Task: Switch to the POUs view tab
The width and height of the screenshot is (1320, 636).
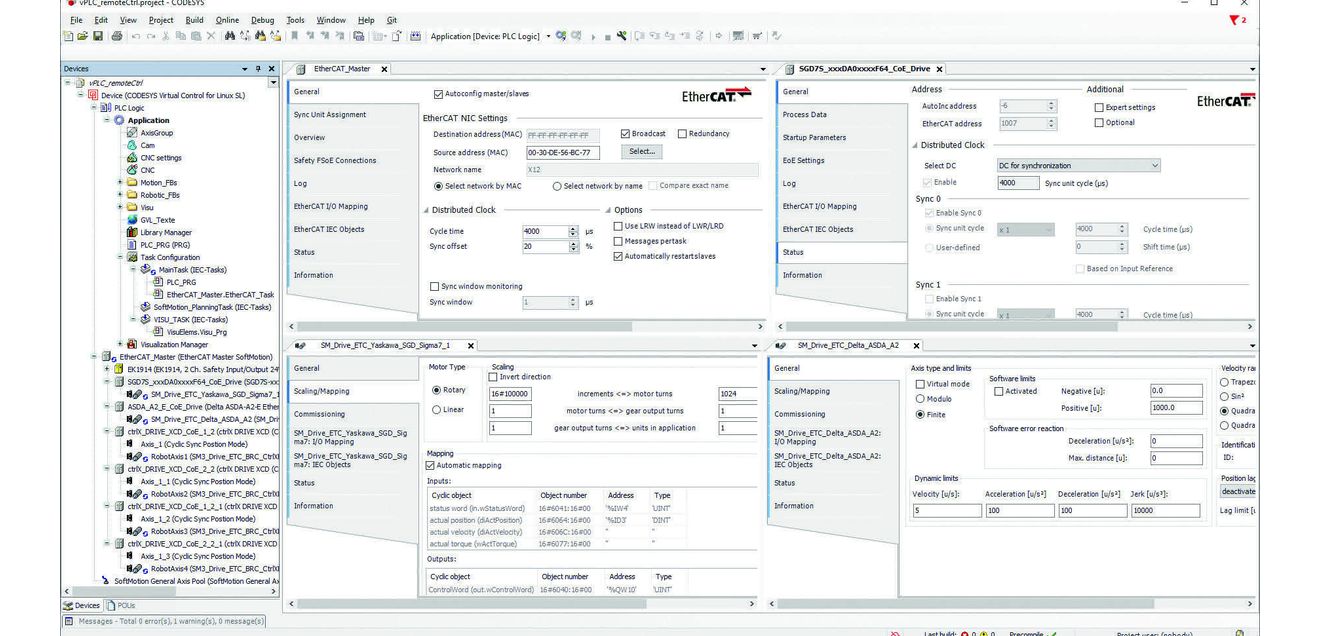Action: 121,605
